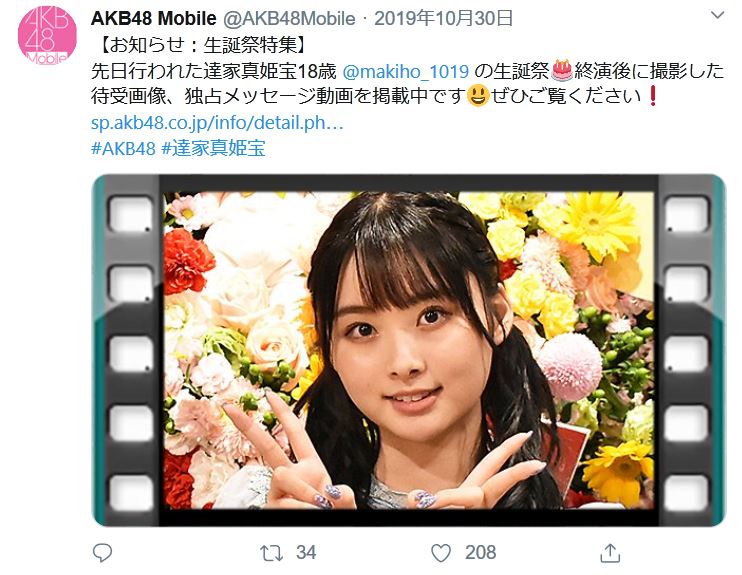
Task: Open the 2019年10月30日 timestamp
Action: coord(443,18)
